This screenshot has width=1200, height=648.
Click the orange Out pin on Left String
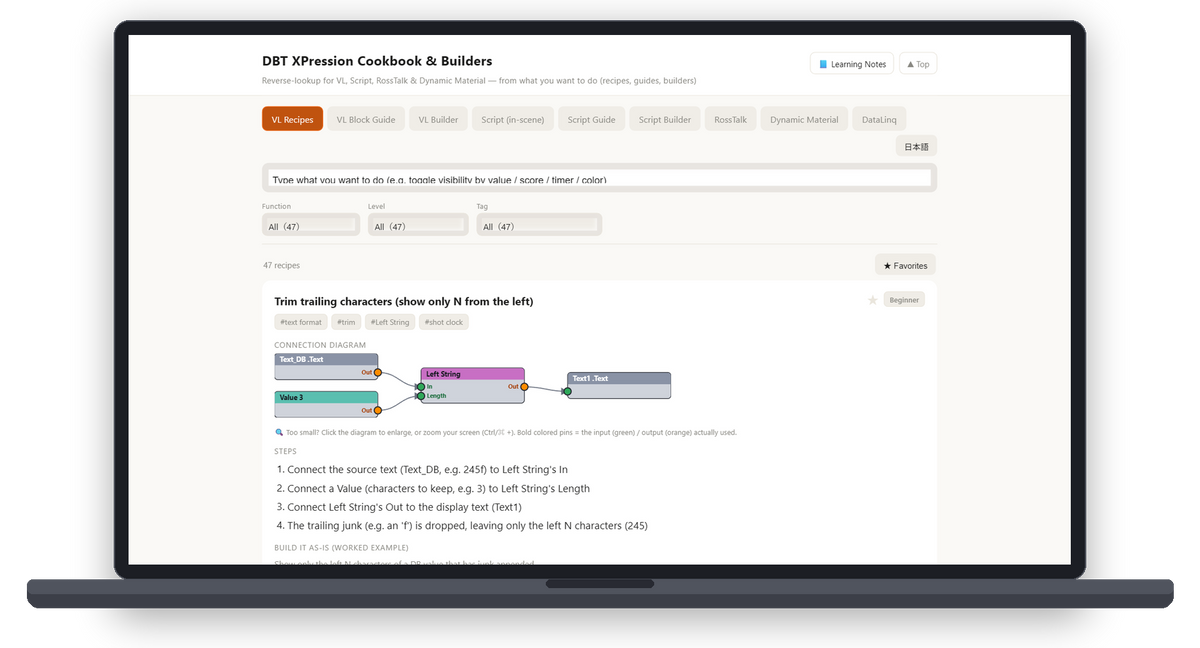click(524, 386)
